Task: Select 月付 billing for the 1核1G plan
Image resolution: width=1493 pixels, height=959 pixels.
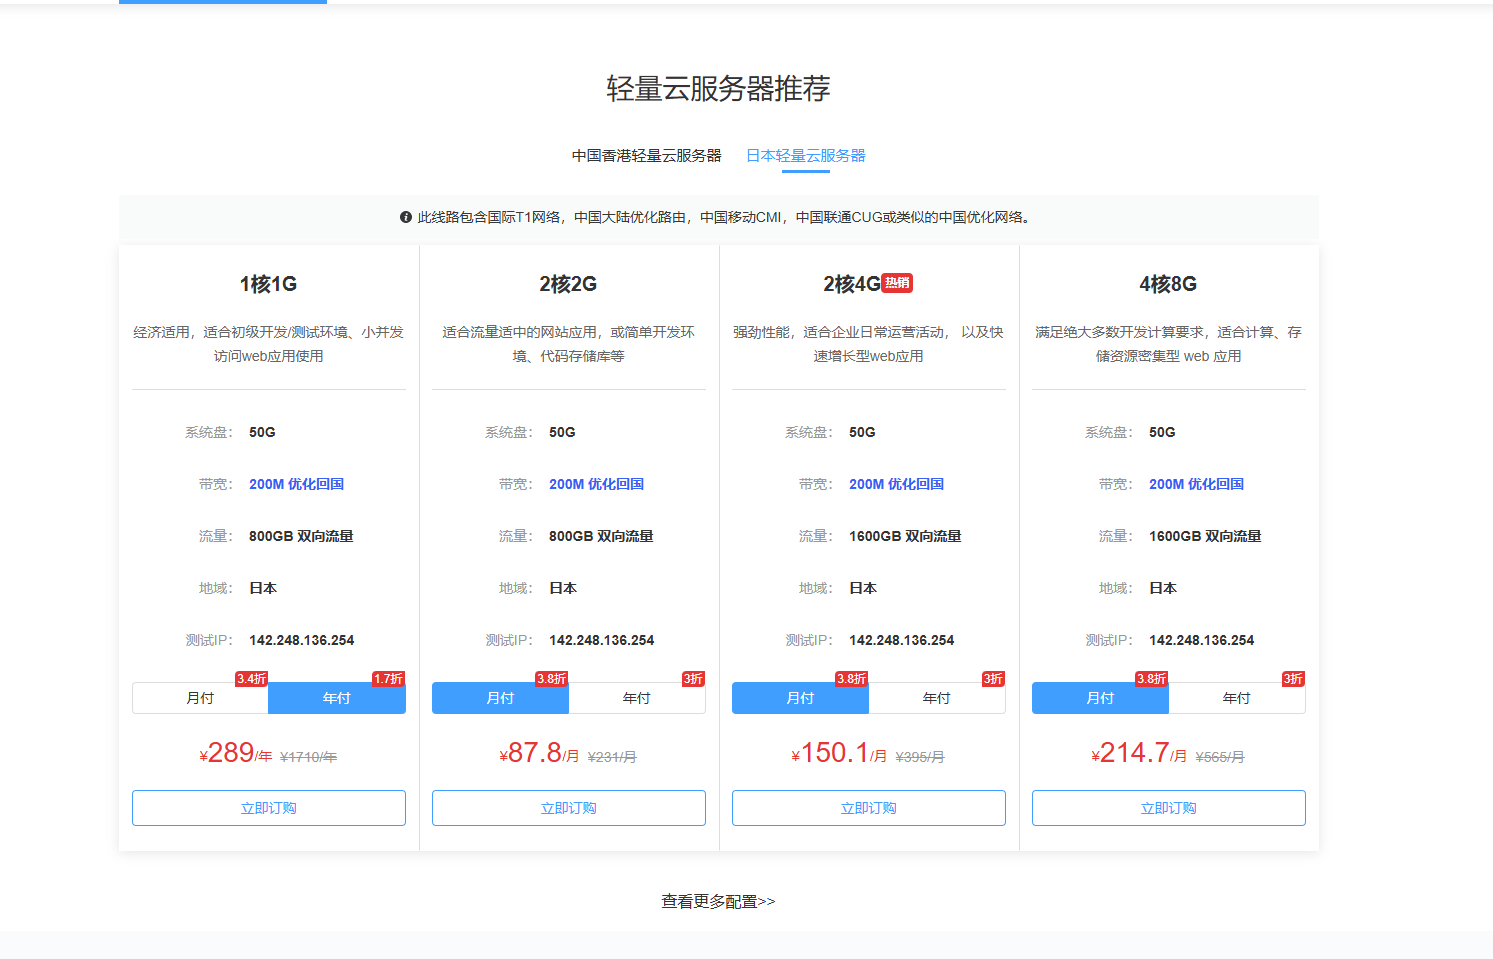Action: pos(200,698)
